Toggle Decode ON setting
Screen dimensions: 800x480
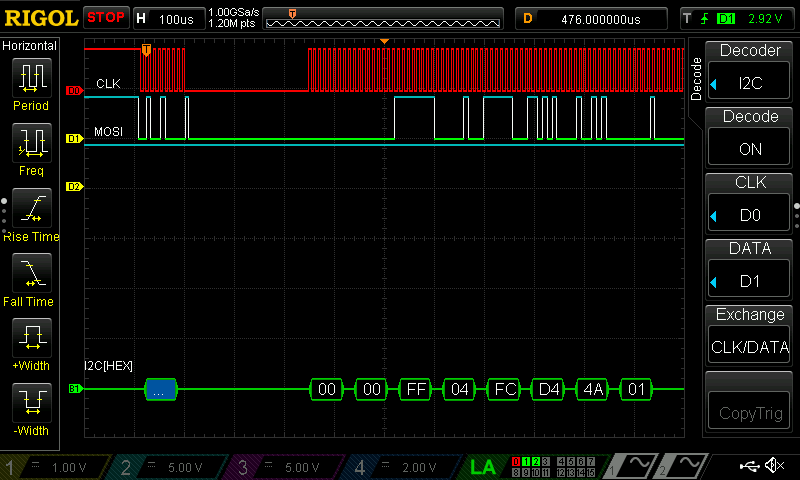pos(750,149)
